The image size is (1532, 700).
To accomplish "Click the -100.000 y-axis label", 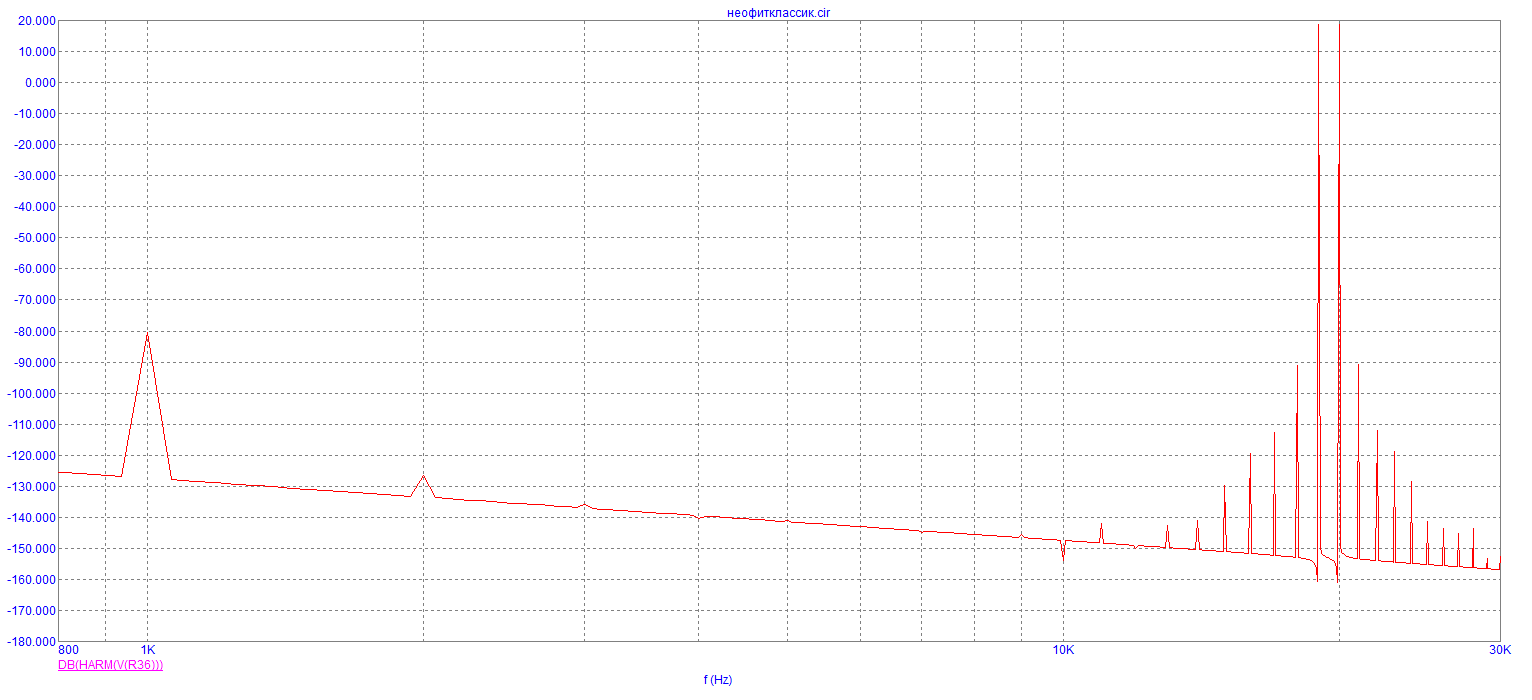I will [x=31, y=393].
